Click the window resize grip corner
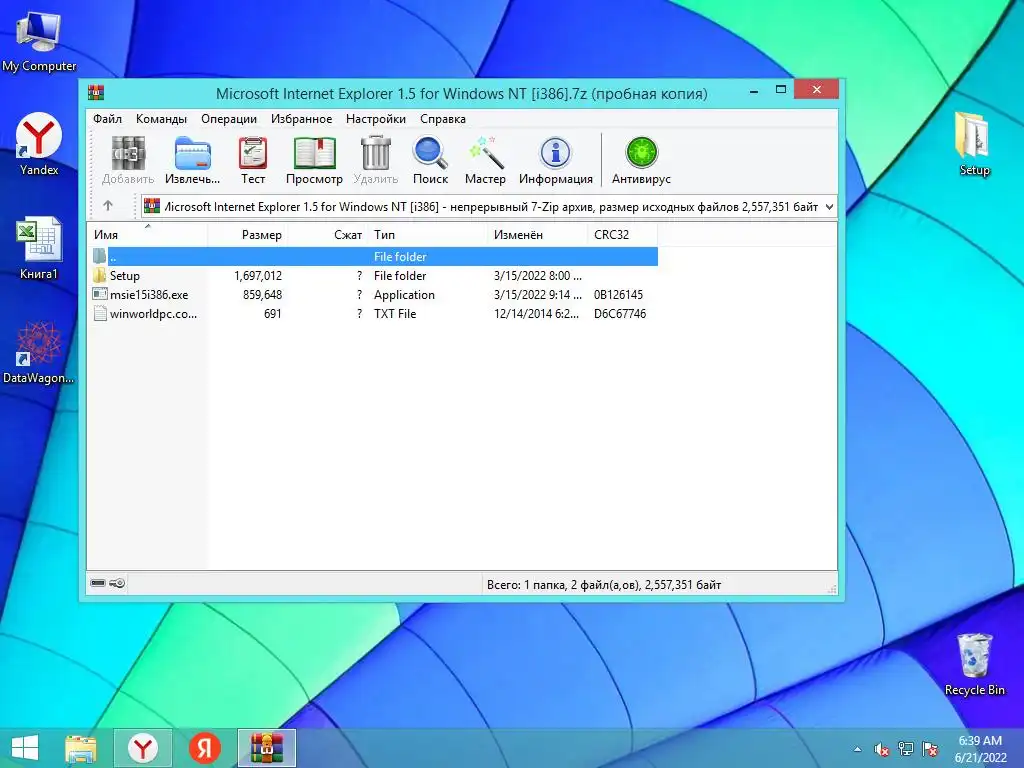 pos(831,588)
